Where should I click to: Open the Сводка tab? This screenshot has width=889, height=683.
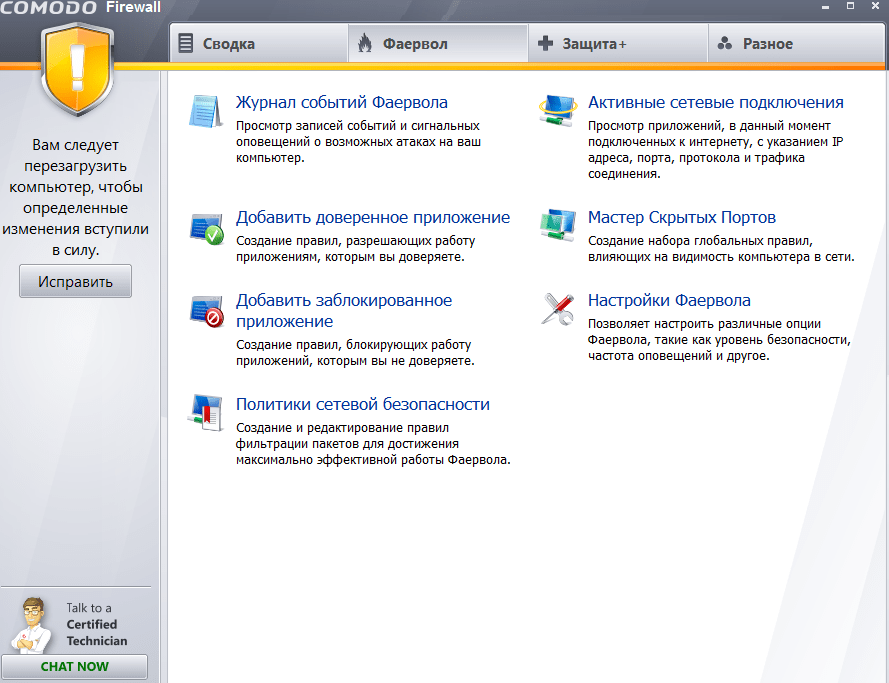pos(259,44)
